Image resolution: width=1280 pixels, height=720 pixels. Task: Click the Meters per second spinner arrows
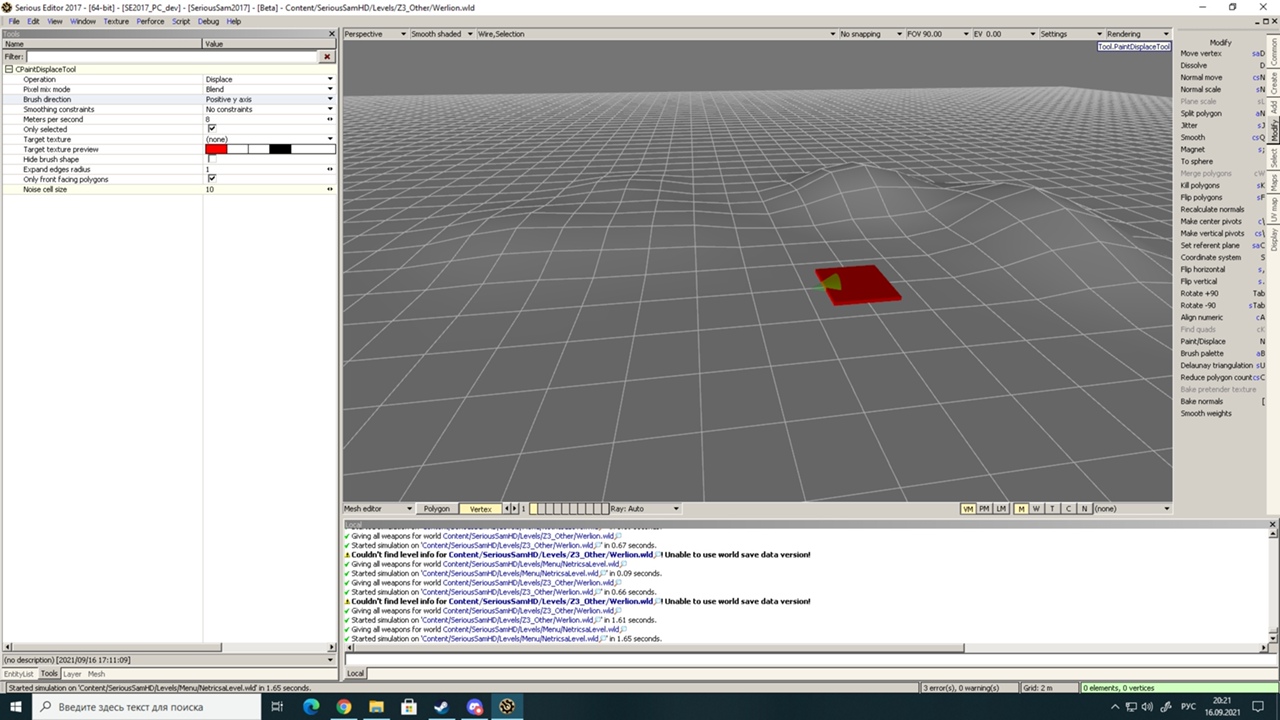[x=330, y=119]
